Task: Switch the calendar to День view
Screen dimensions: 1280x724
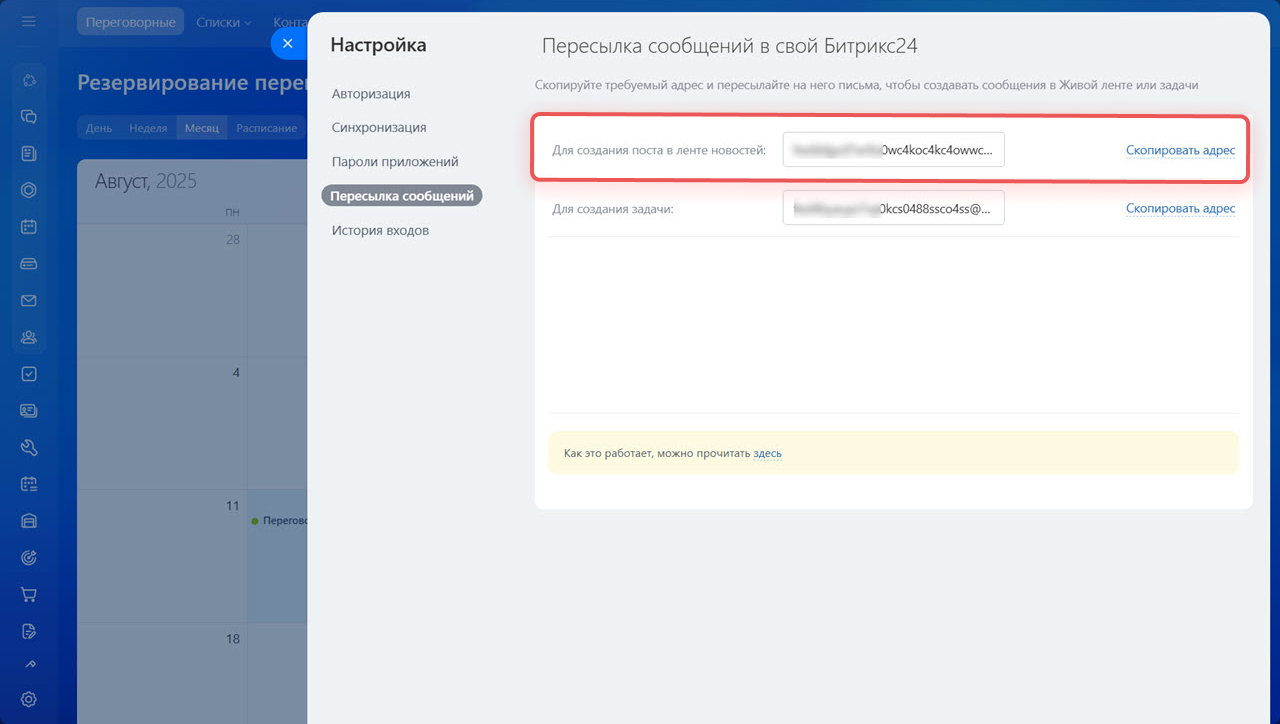Action: [x=99, y=128]
